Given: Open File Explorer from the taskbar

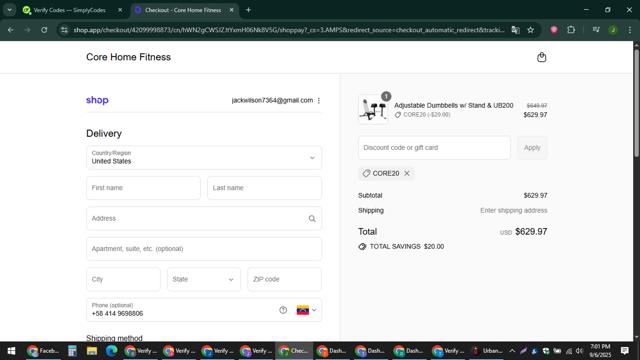Looking at the screenshot, I should [x=91, y=351].
